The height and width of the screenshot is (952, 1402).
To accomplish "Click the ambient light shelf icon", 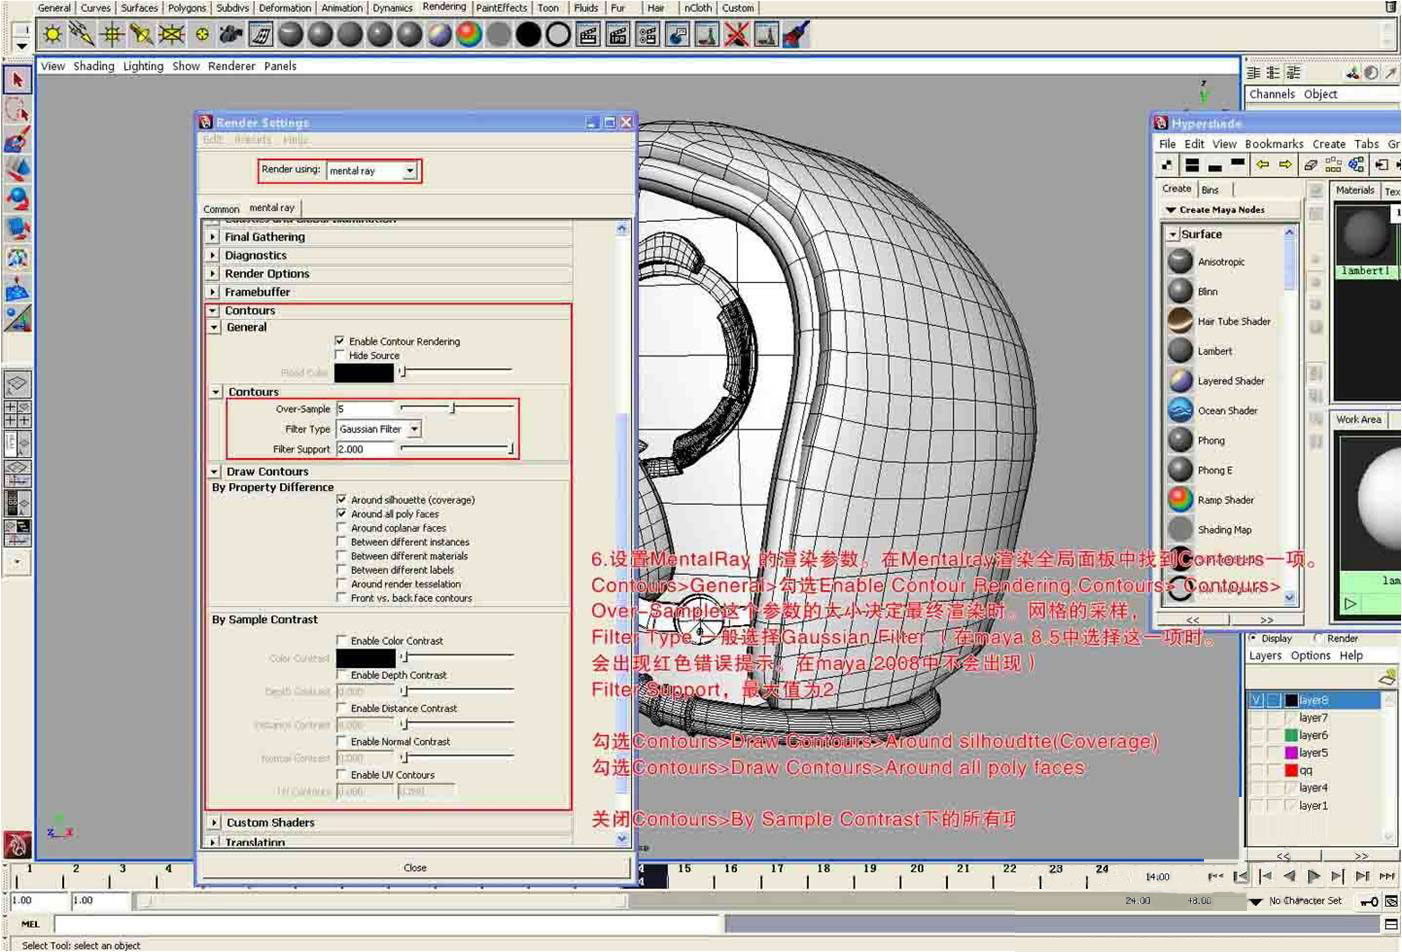I will 52,35.
